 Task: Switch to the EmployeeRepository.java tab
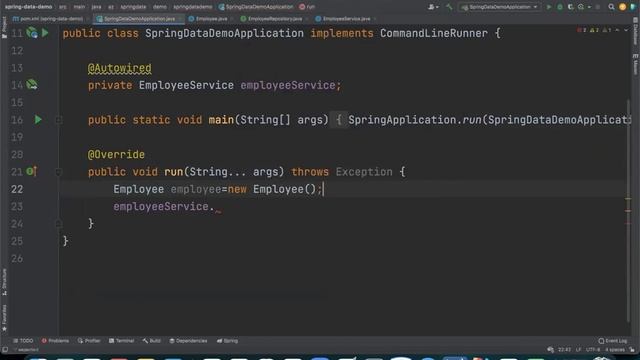point(274,19)
